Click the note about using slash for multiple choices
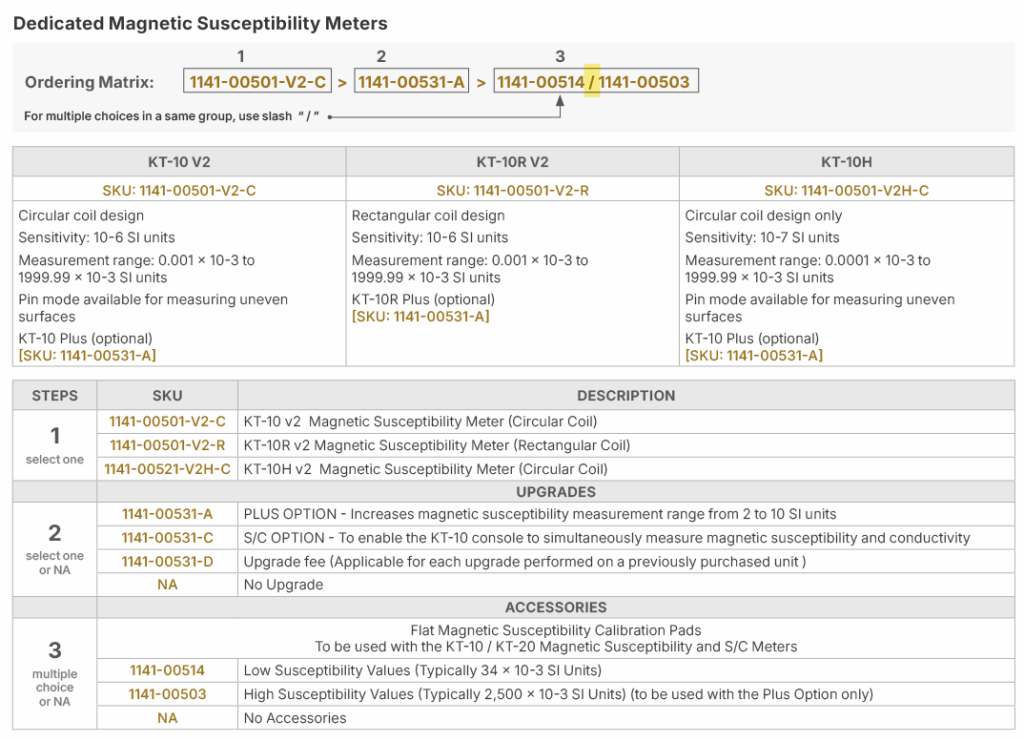 (x=171, y=116)
